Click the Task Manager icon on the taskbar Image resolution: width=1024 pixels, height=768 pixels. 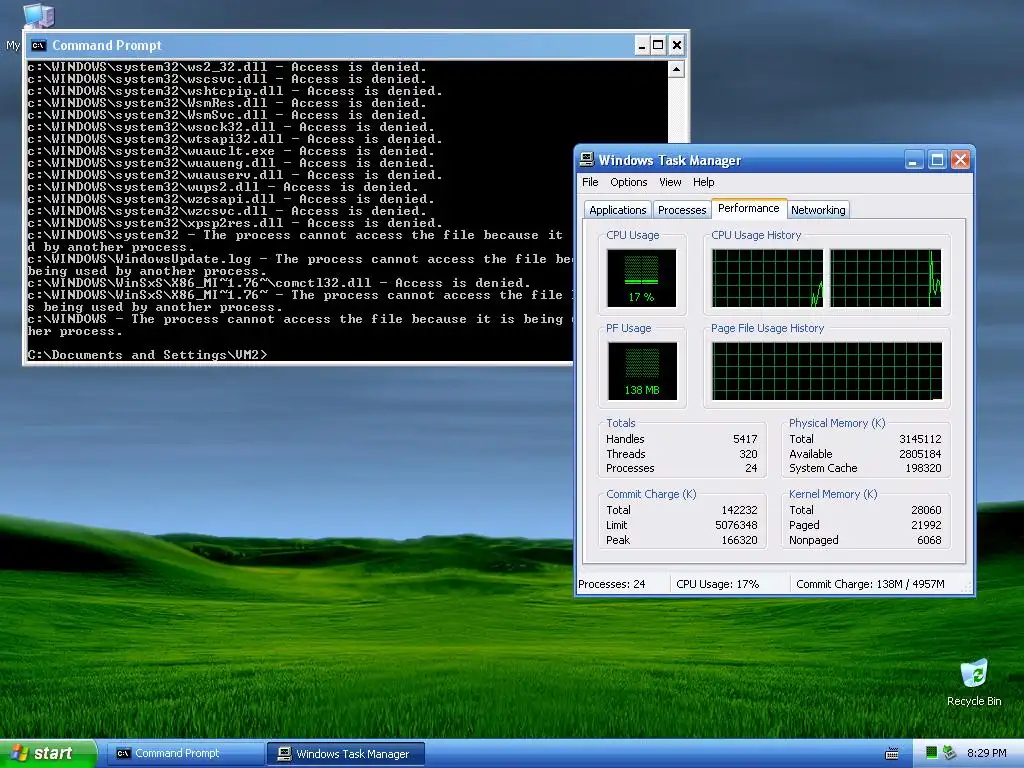coord(284,754)
